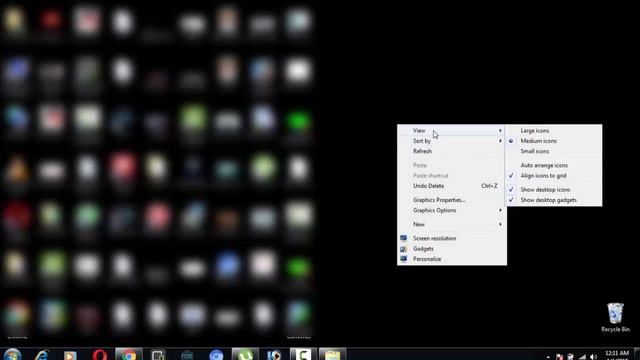Launch Internet Explorer from the taskbar
The image size is (640, 360).
(x=41, y=355)
